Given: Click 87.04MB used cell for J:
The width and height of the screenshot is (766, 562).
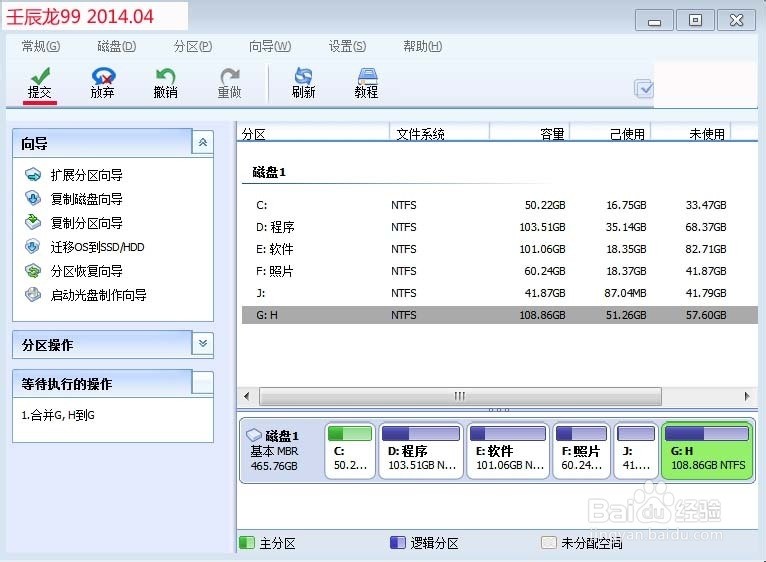Looking at the screenshot, I should [x=625, y=293].
